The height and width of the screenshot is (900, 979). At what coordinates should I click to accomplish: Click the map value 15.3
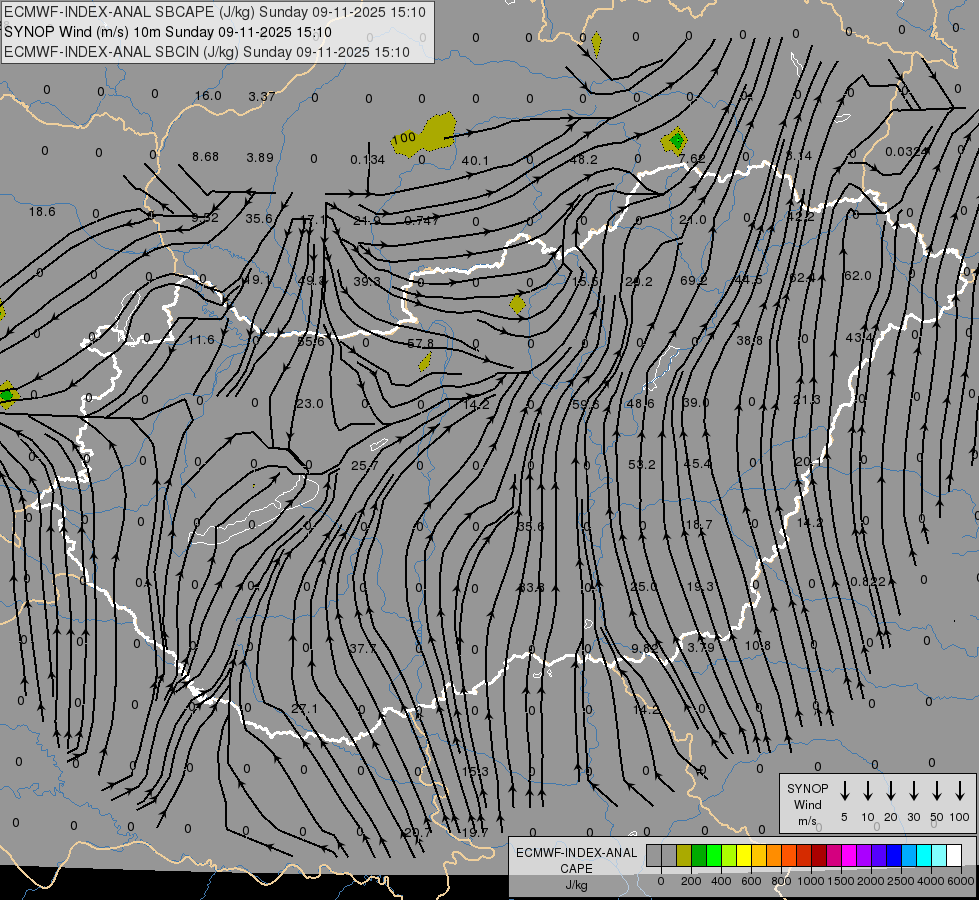[475, 771]
